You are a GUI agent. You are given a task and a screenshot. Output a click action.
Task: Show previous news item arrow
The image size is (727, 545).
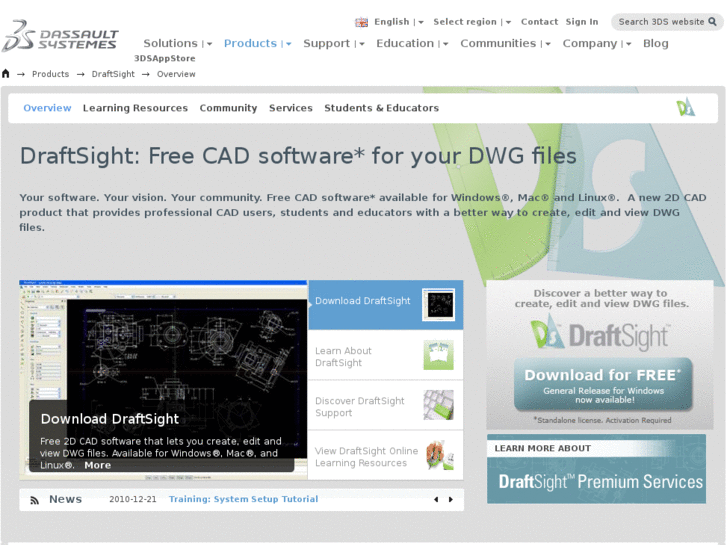pos(436,500)
